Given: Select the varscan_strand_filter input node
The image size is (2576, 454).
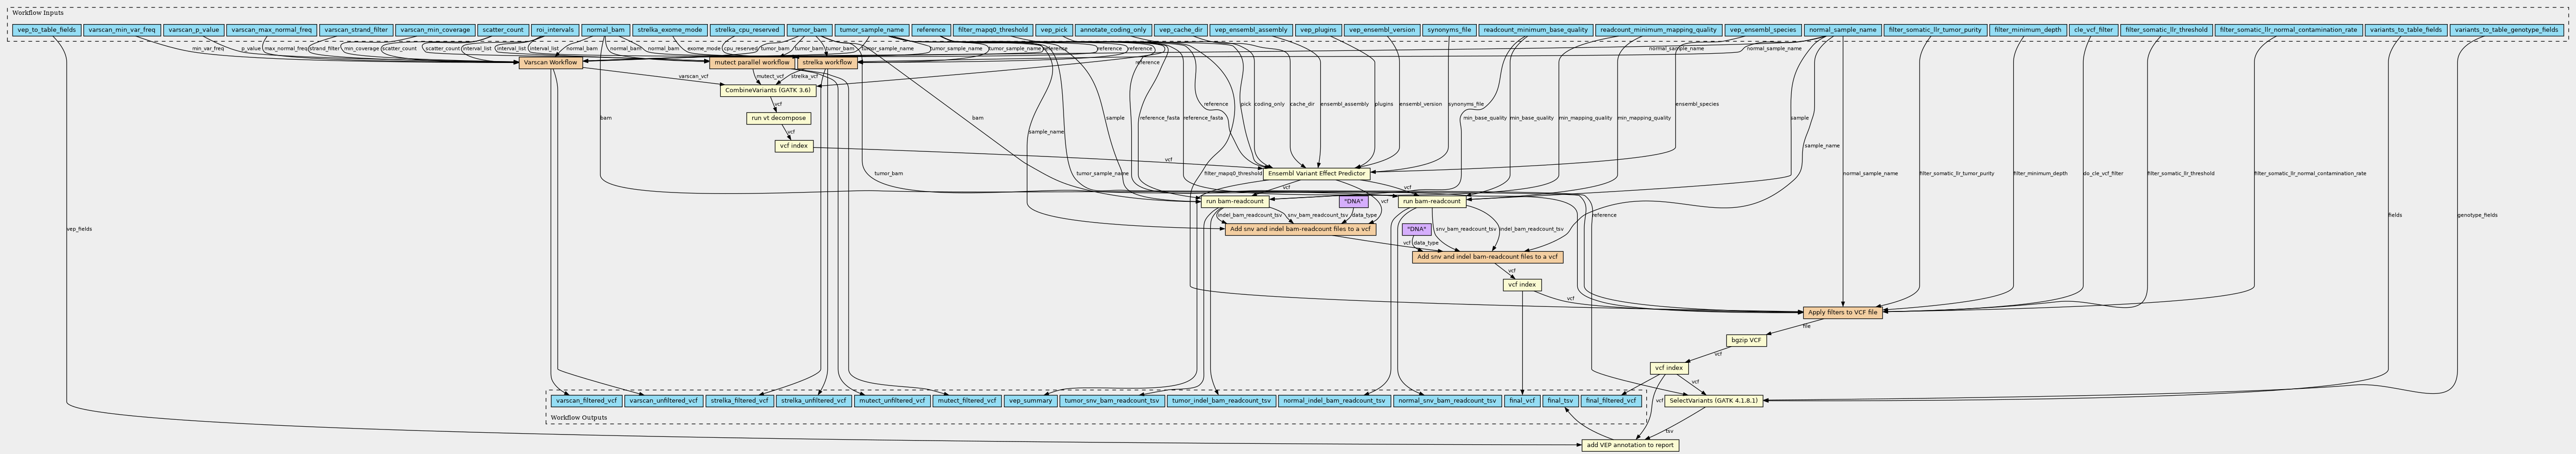Looking at the screenshot, I should [x=356, y=30].
